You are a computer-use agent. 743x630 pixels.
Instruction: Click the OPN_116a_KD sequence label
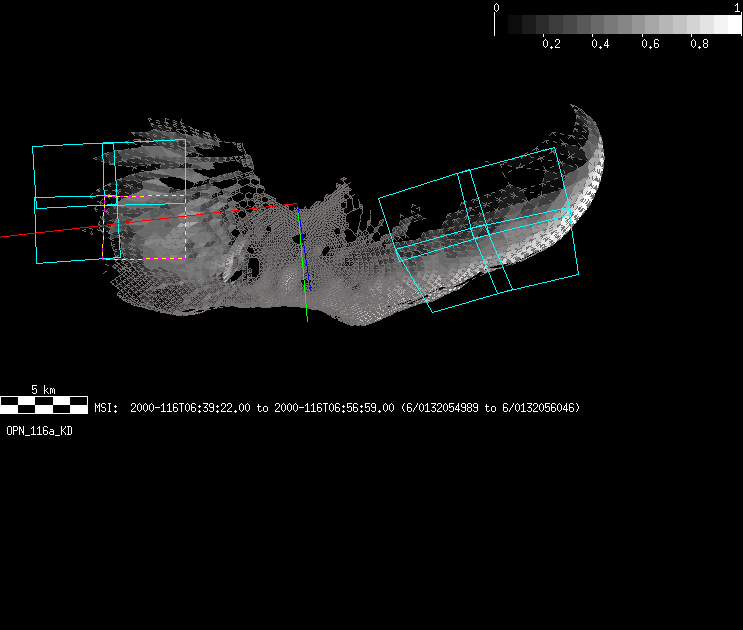39,431
